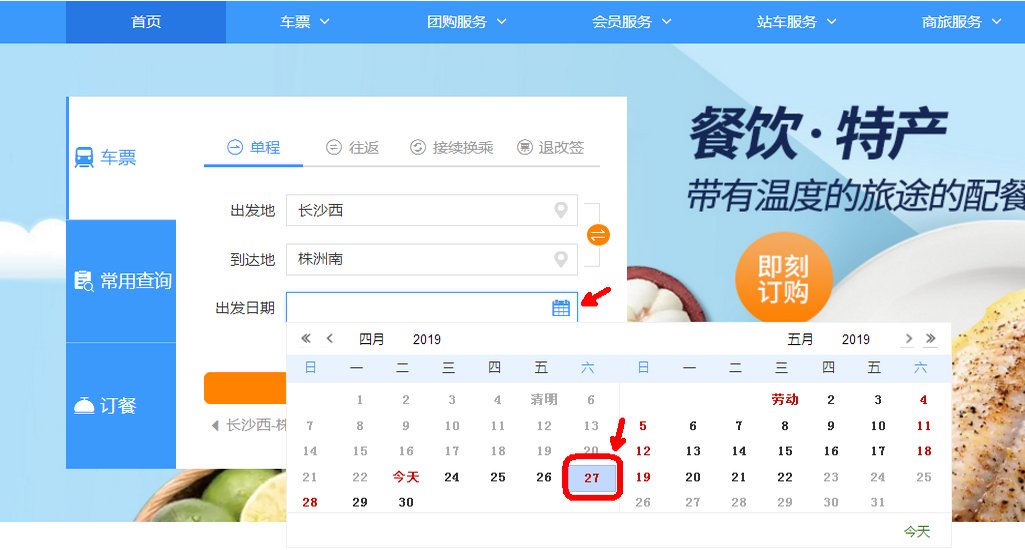1025x550 pixels.
Task: Select April 29 in calendar
Action: pos(360,502)
